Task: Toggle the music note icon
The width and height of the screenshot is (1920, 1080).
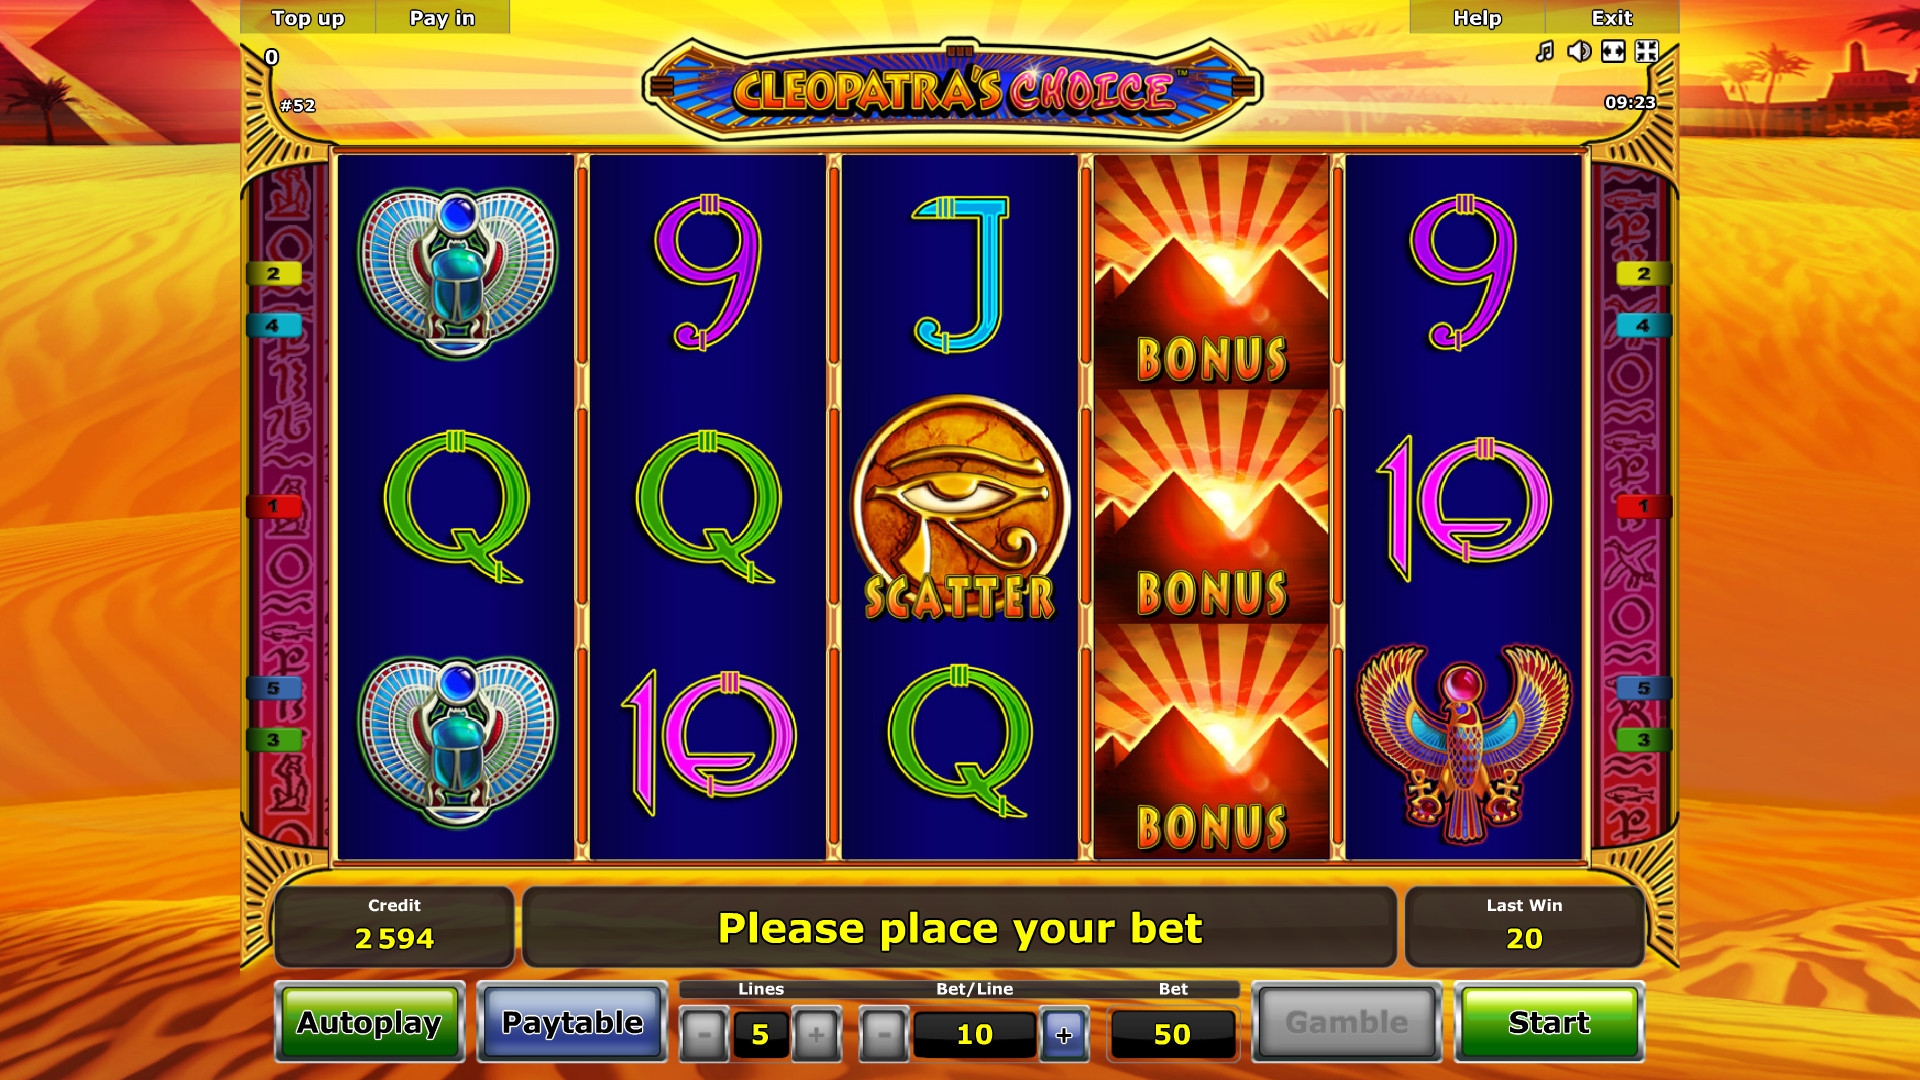Action: (1545, 51)
